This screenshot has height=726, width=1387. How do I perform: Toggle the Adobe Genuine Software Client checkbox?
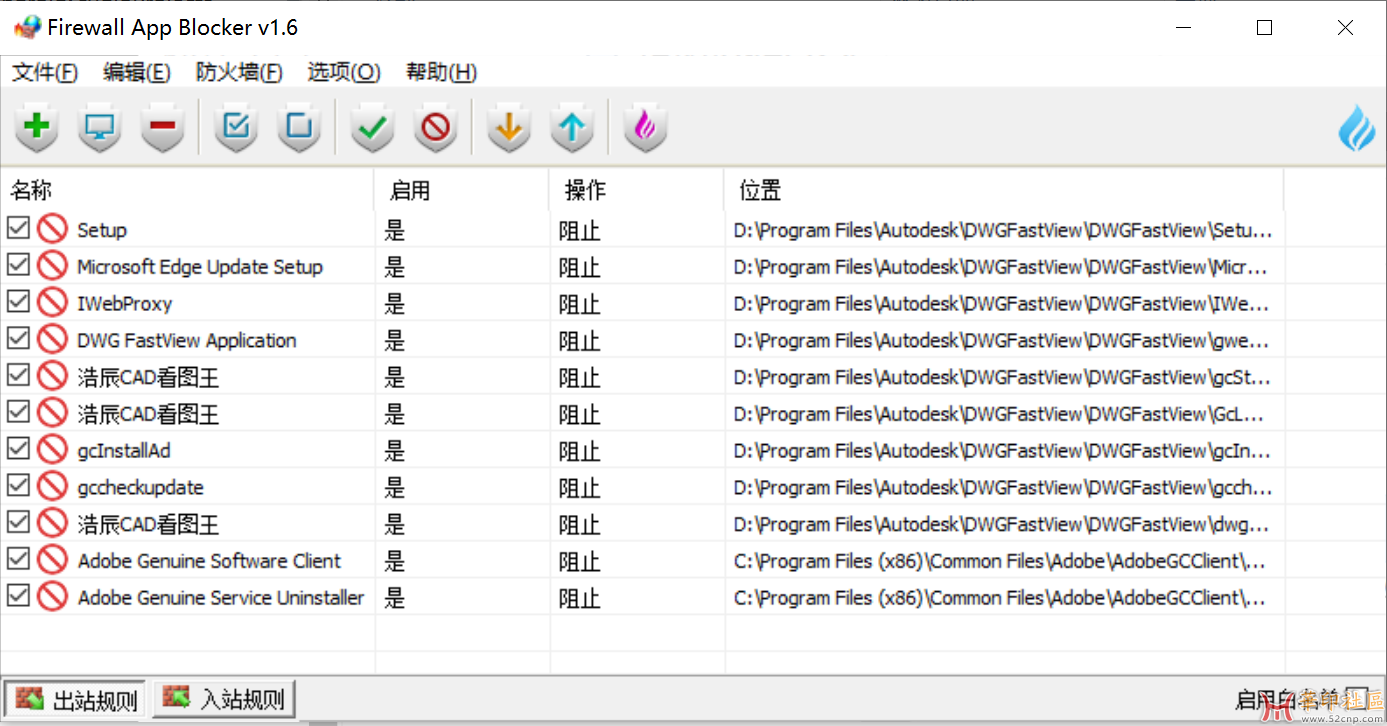click(x=18, y=559)
